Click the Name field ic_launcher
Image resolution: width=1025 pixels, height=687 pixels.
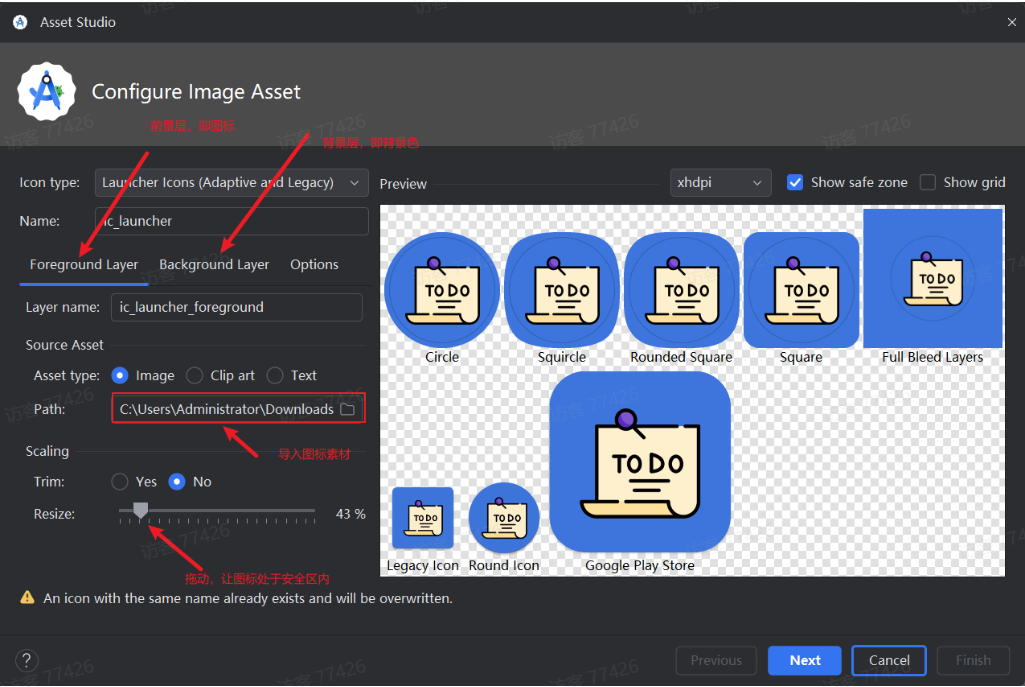(x=231, y=221)
